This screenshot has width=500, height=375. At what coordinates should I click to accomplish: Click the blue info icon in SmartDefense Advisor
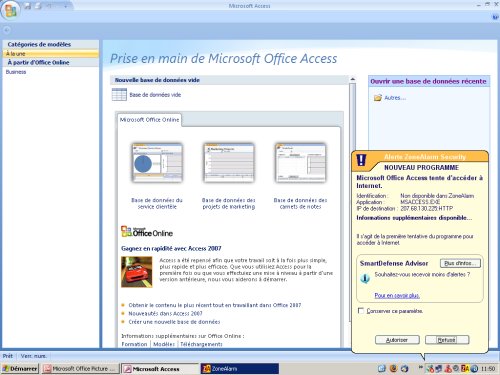tap(365, 278)
